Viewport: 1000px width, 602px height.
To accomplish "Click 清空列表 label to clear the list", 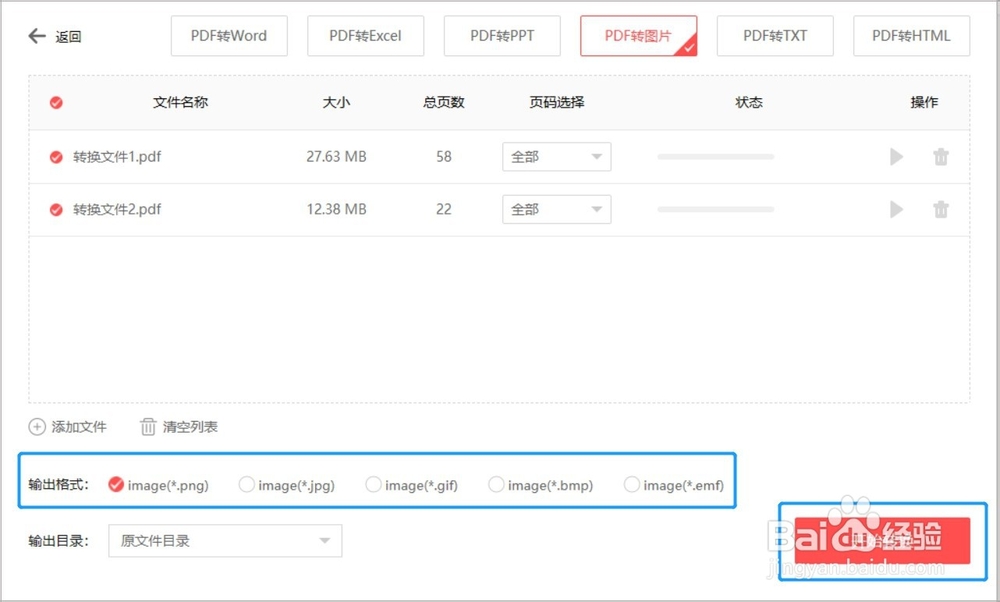I will coord(190,427).
